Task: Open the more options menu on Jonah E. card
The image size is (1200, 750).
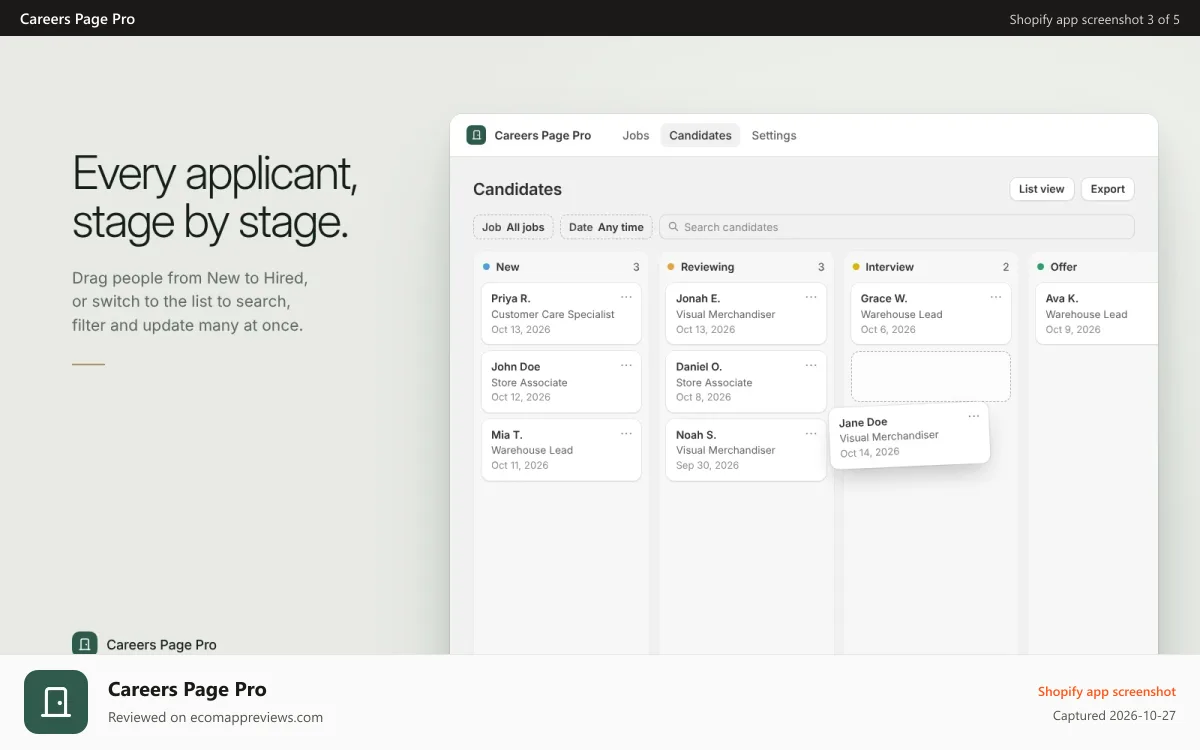Action: pyautogui.click(x=811, y=297)
